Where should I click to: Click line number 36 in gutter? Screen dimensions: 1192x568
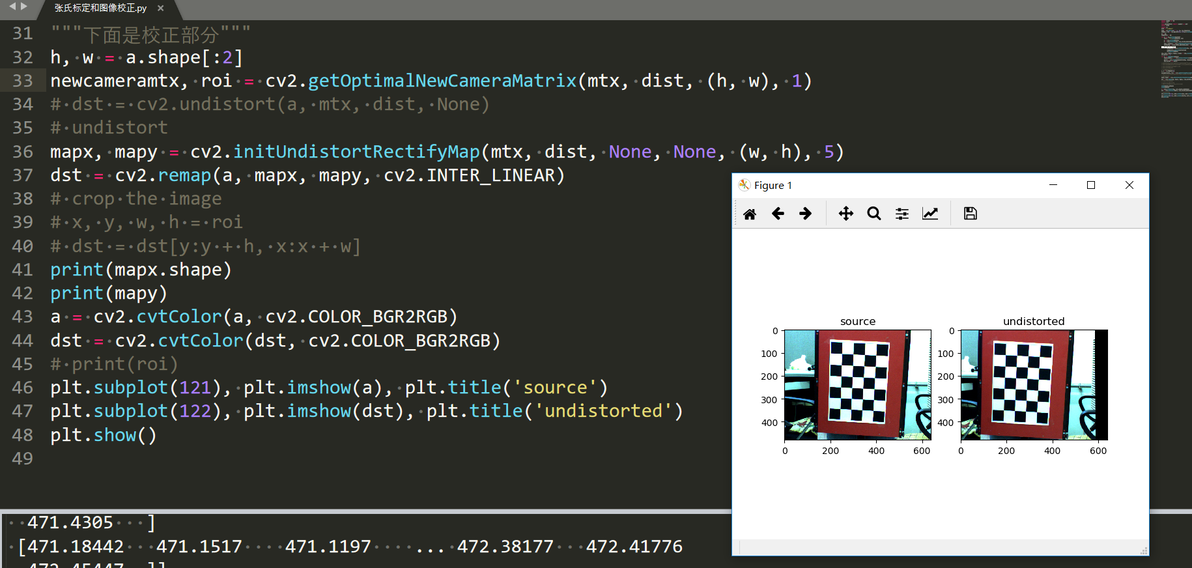point(24,152)
